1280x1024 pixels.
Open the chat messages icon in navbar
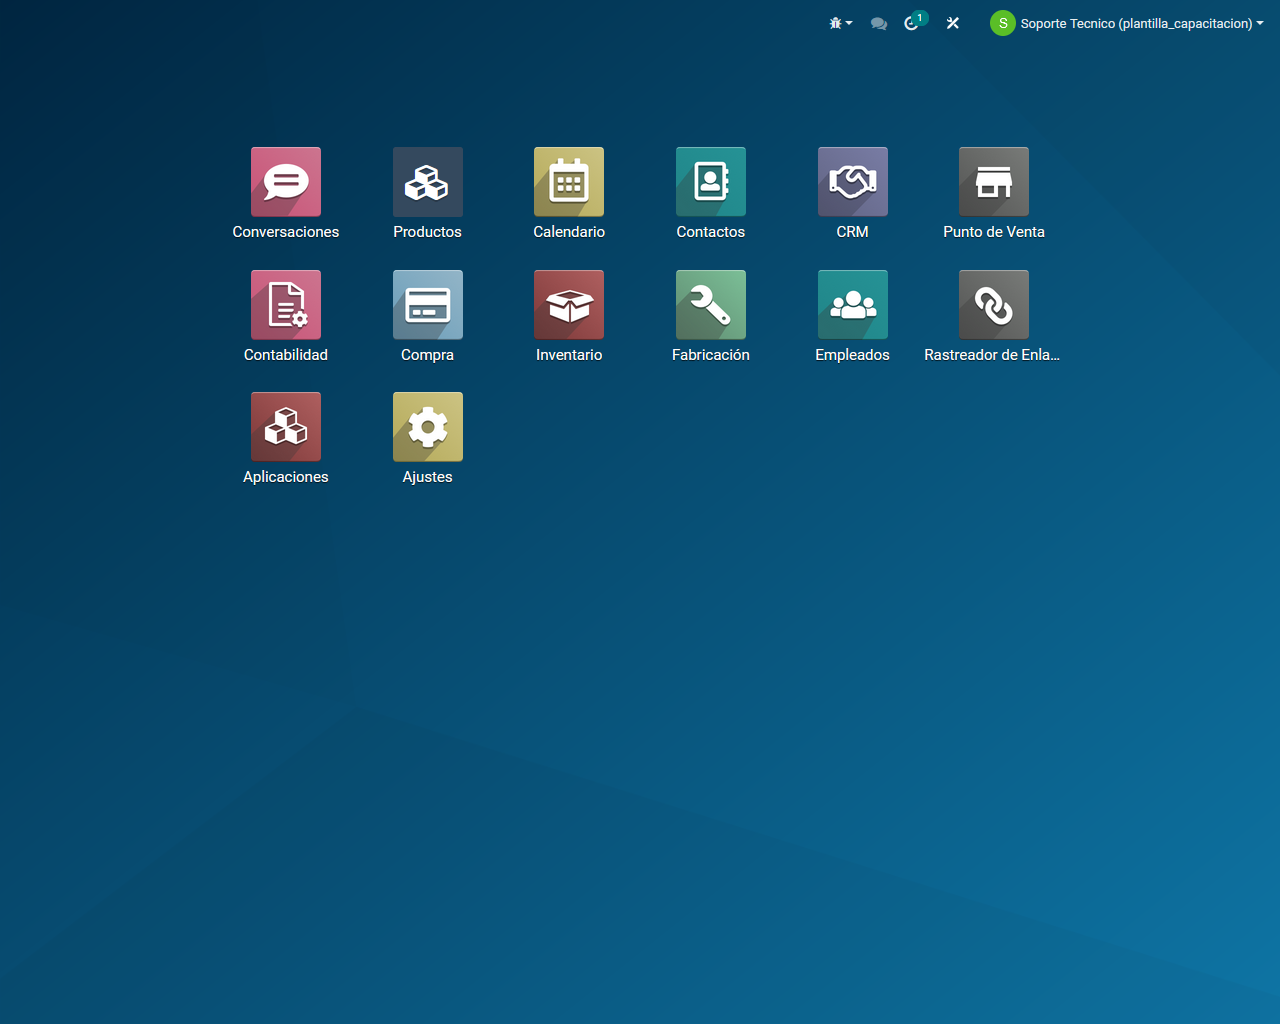pos(879,23)
